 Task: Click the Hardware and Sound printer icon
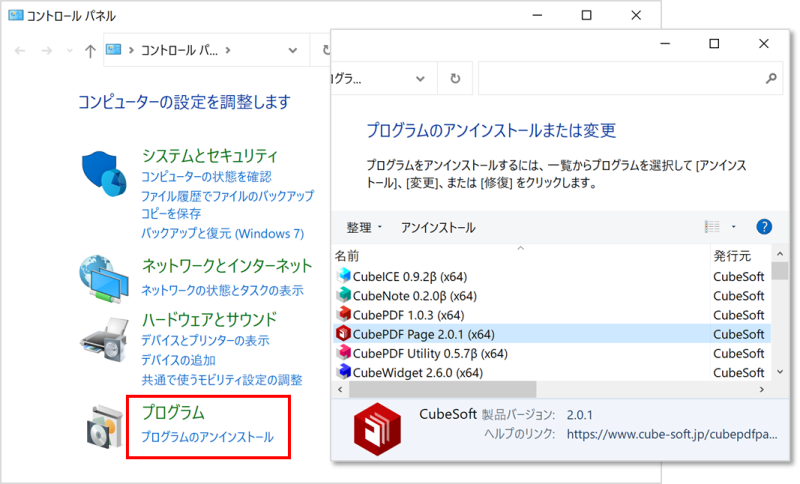105,340
